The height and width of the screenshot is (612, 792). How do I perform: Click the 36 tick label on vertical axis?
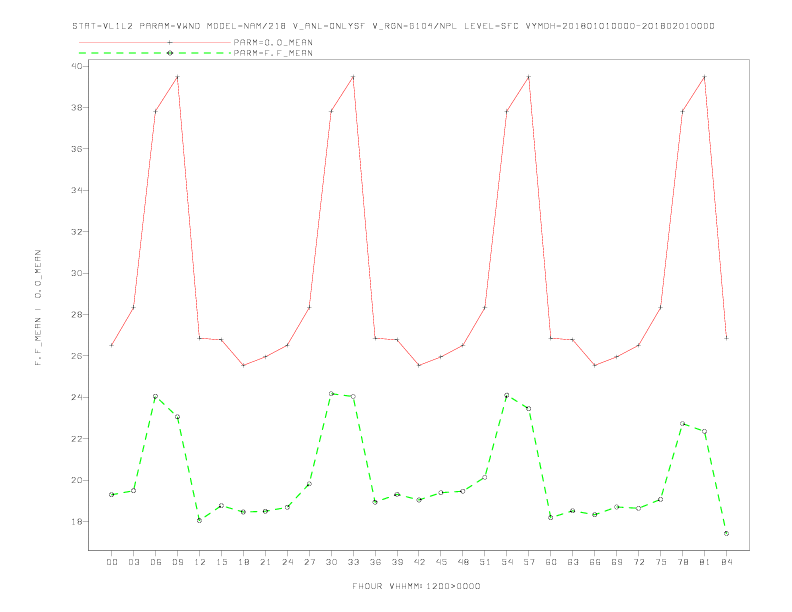[x=78, y=149]
